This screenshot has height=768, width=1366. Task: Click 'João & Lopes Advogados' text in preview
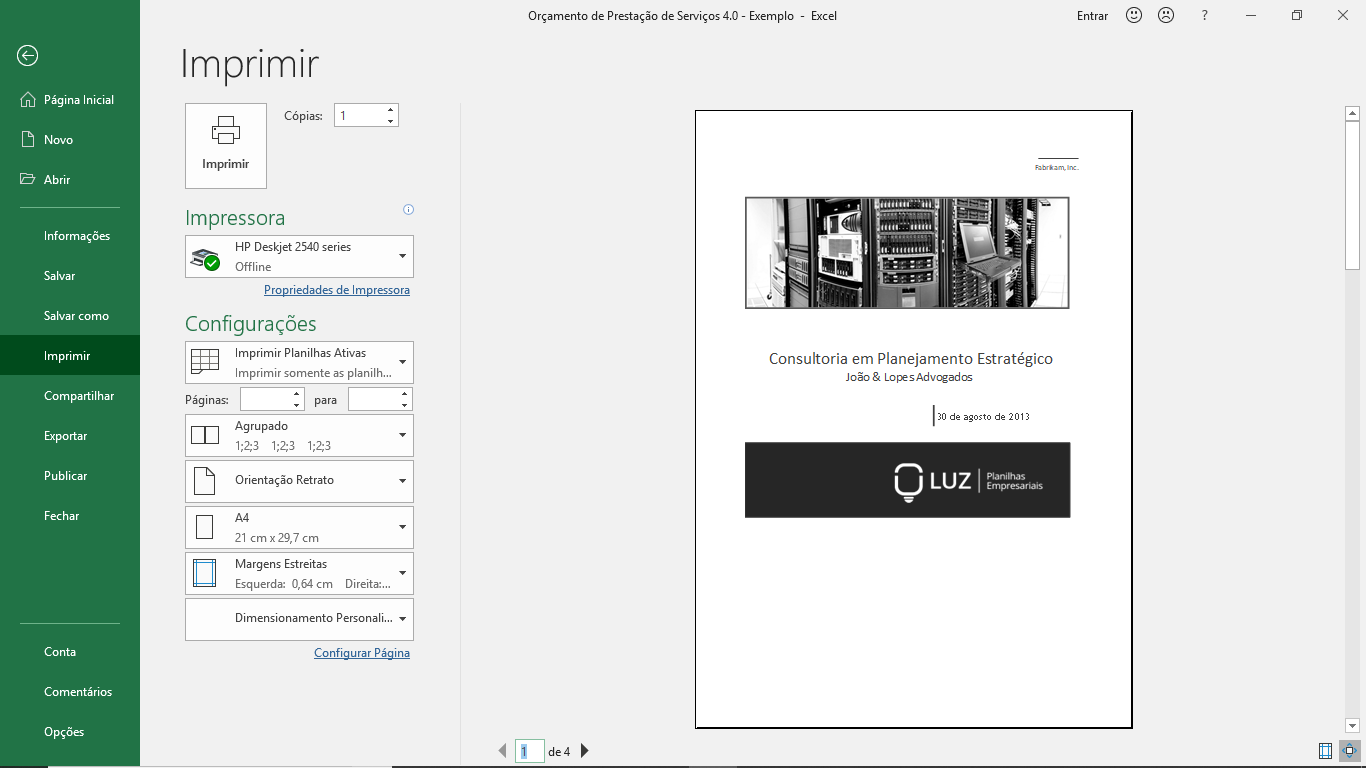(x=909, y=377)
